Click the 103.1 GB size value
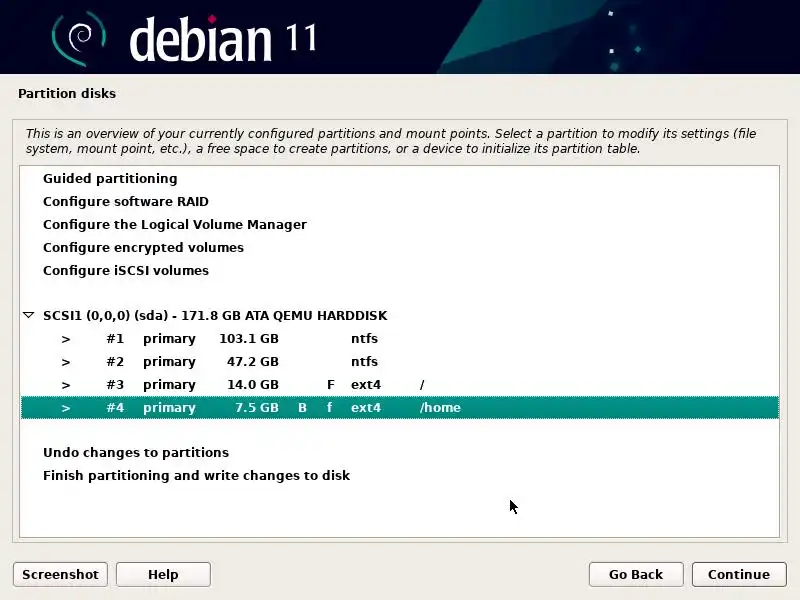The width and height of the screenshot is (800, 600). [249, 339]
